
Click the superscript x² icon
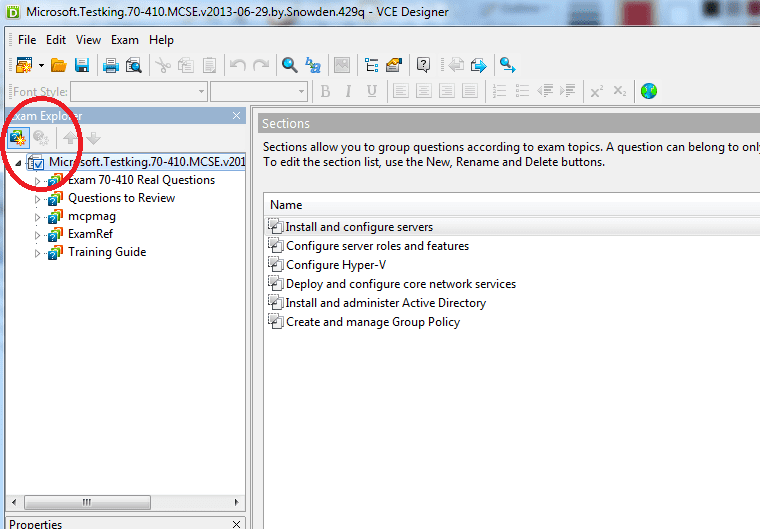coord(596,91)
